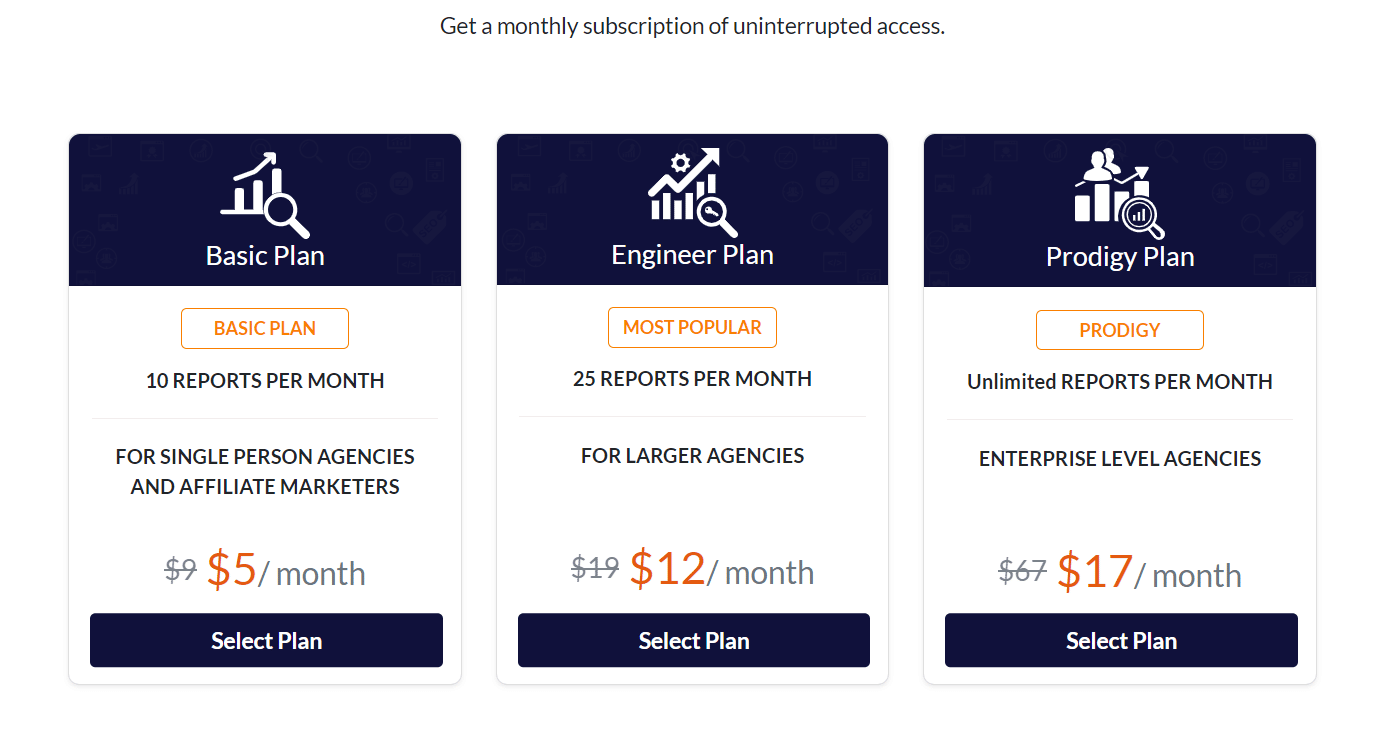The image size is (1392, 732).
Task: Click the 10 REPORTS PER MONTH text
Action: click(x=265, y=380)
